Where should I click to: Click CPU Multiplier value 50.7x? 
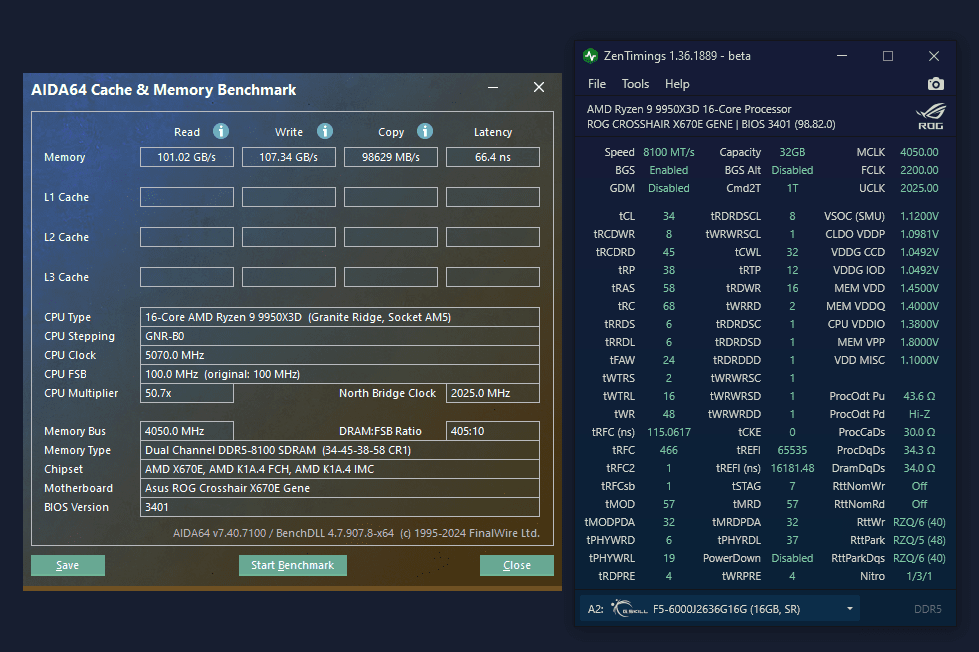click(x=187, y=393)
